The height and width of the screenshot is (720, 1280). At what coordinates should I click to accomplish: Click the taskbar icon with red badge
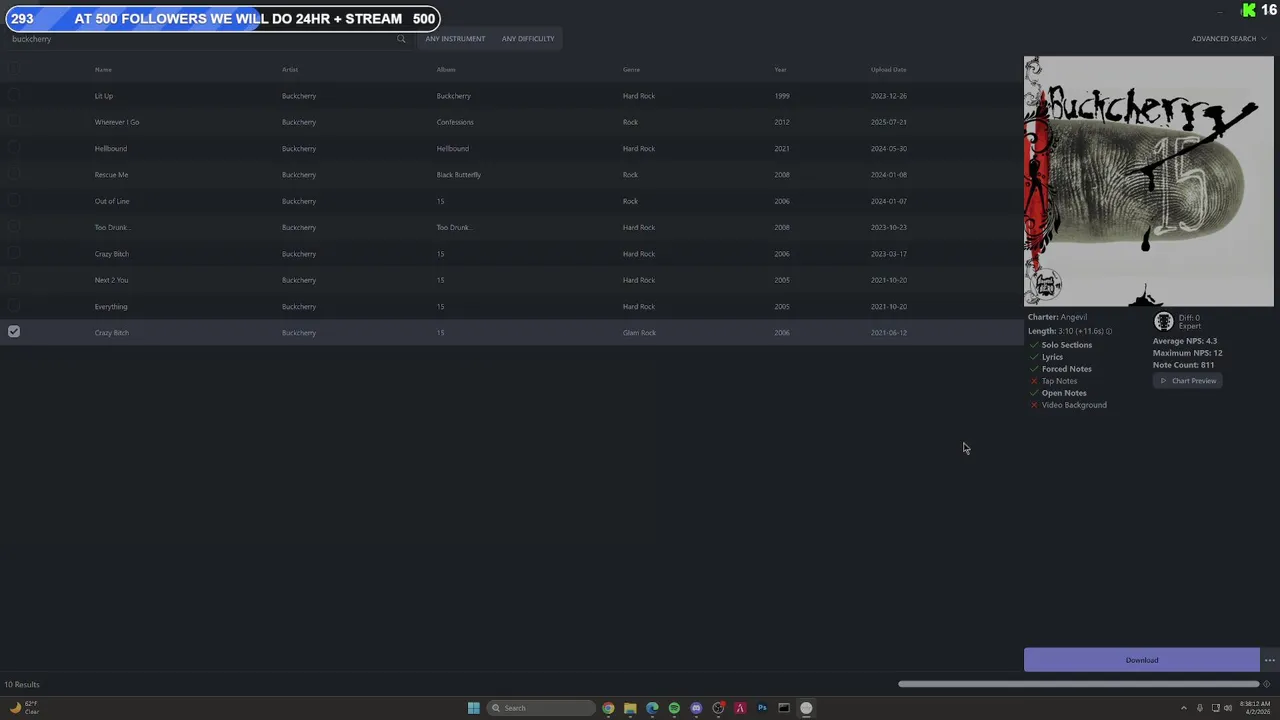pyautogui.click(x=718, y=708)
